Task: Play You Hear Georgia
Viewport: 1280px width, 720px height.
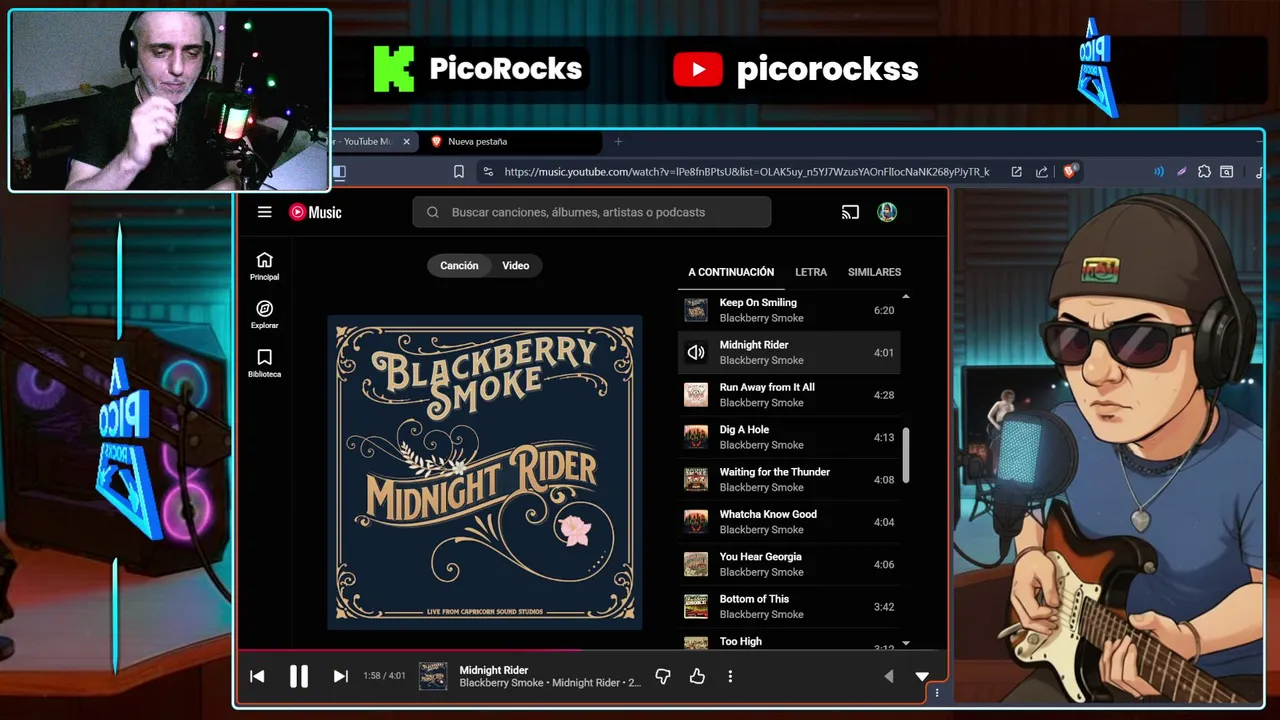Action: (789, 564)
